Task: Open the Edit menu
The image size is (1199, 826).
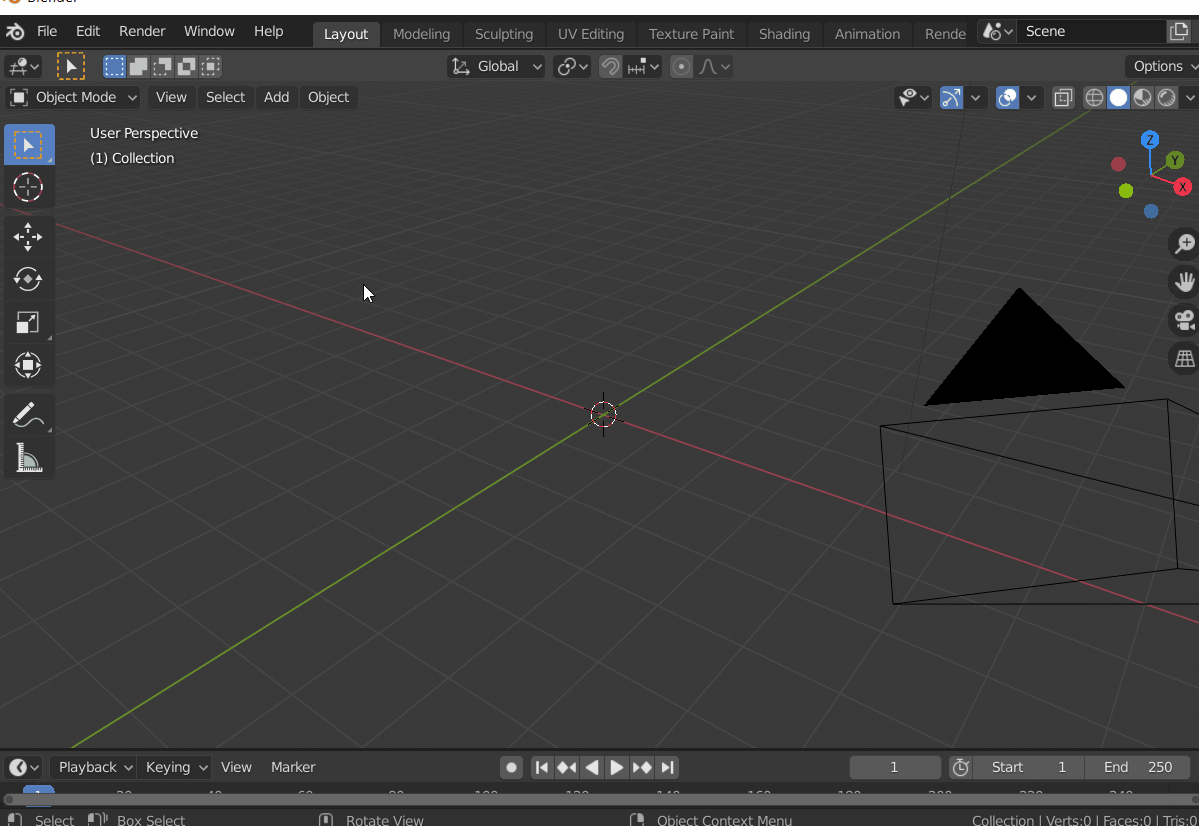Action: [88, 31]
